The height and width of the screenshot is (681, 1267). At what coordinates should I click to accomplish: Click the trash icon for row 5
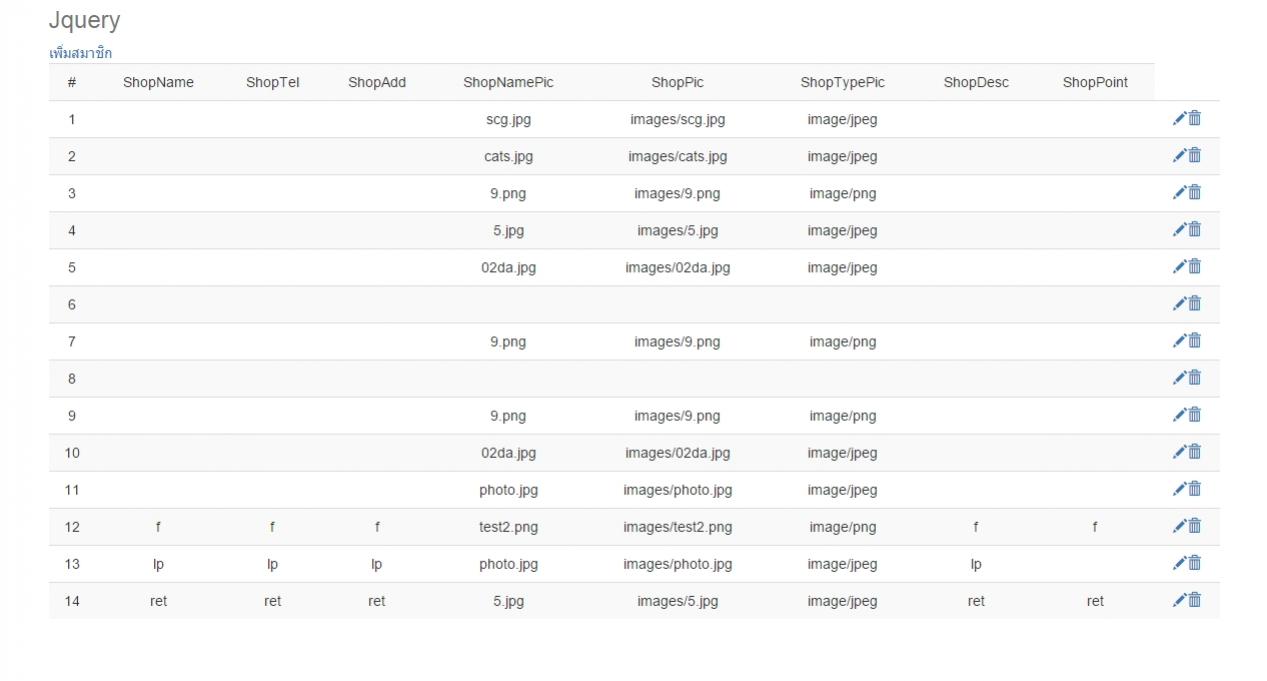(x=1195, y=267)
